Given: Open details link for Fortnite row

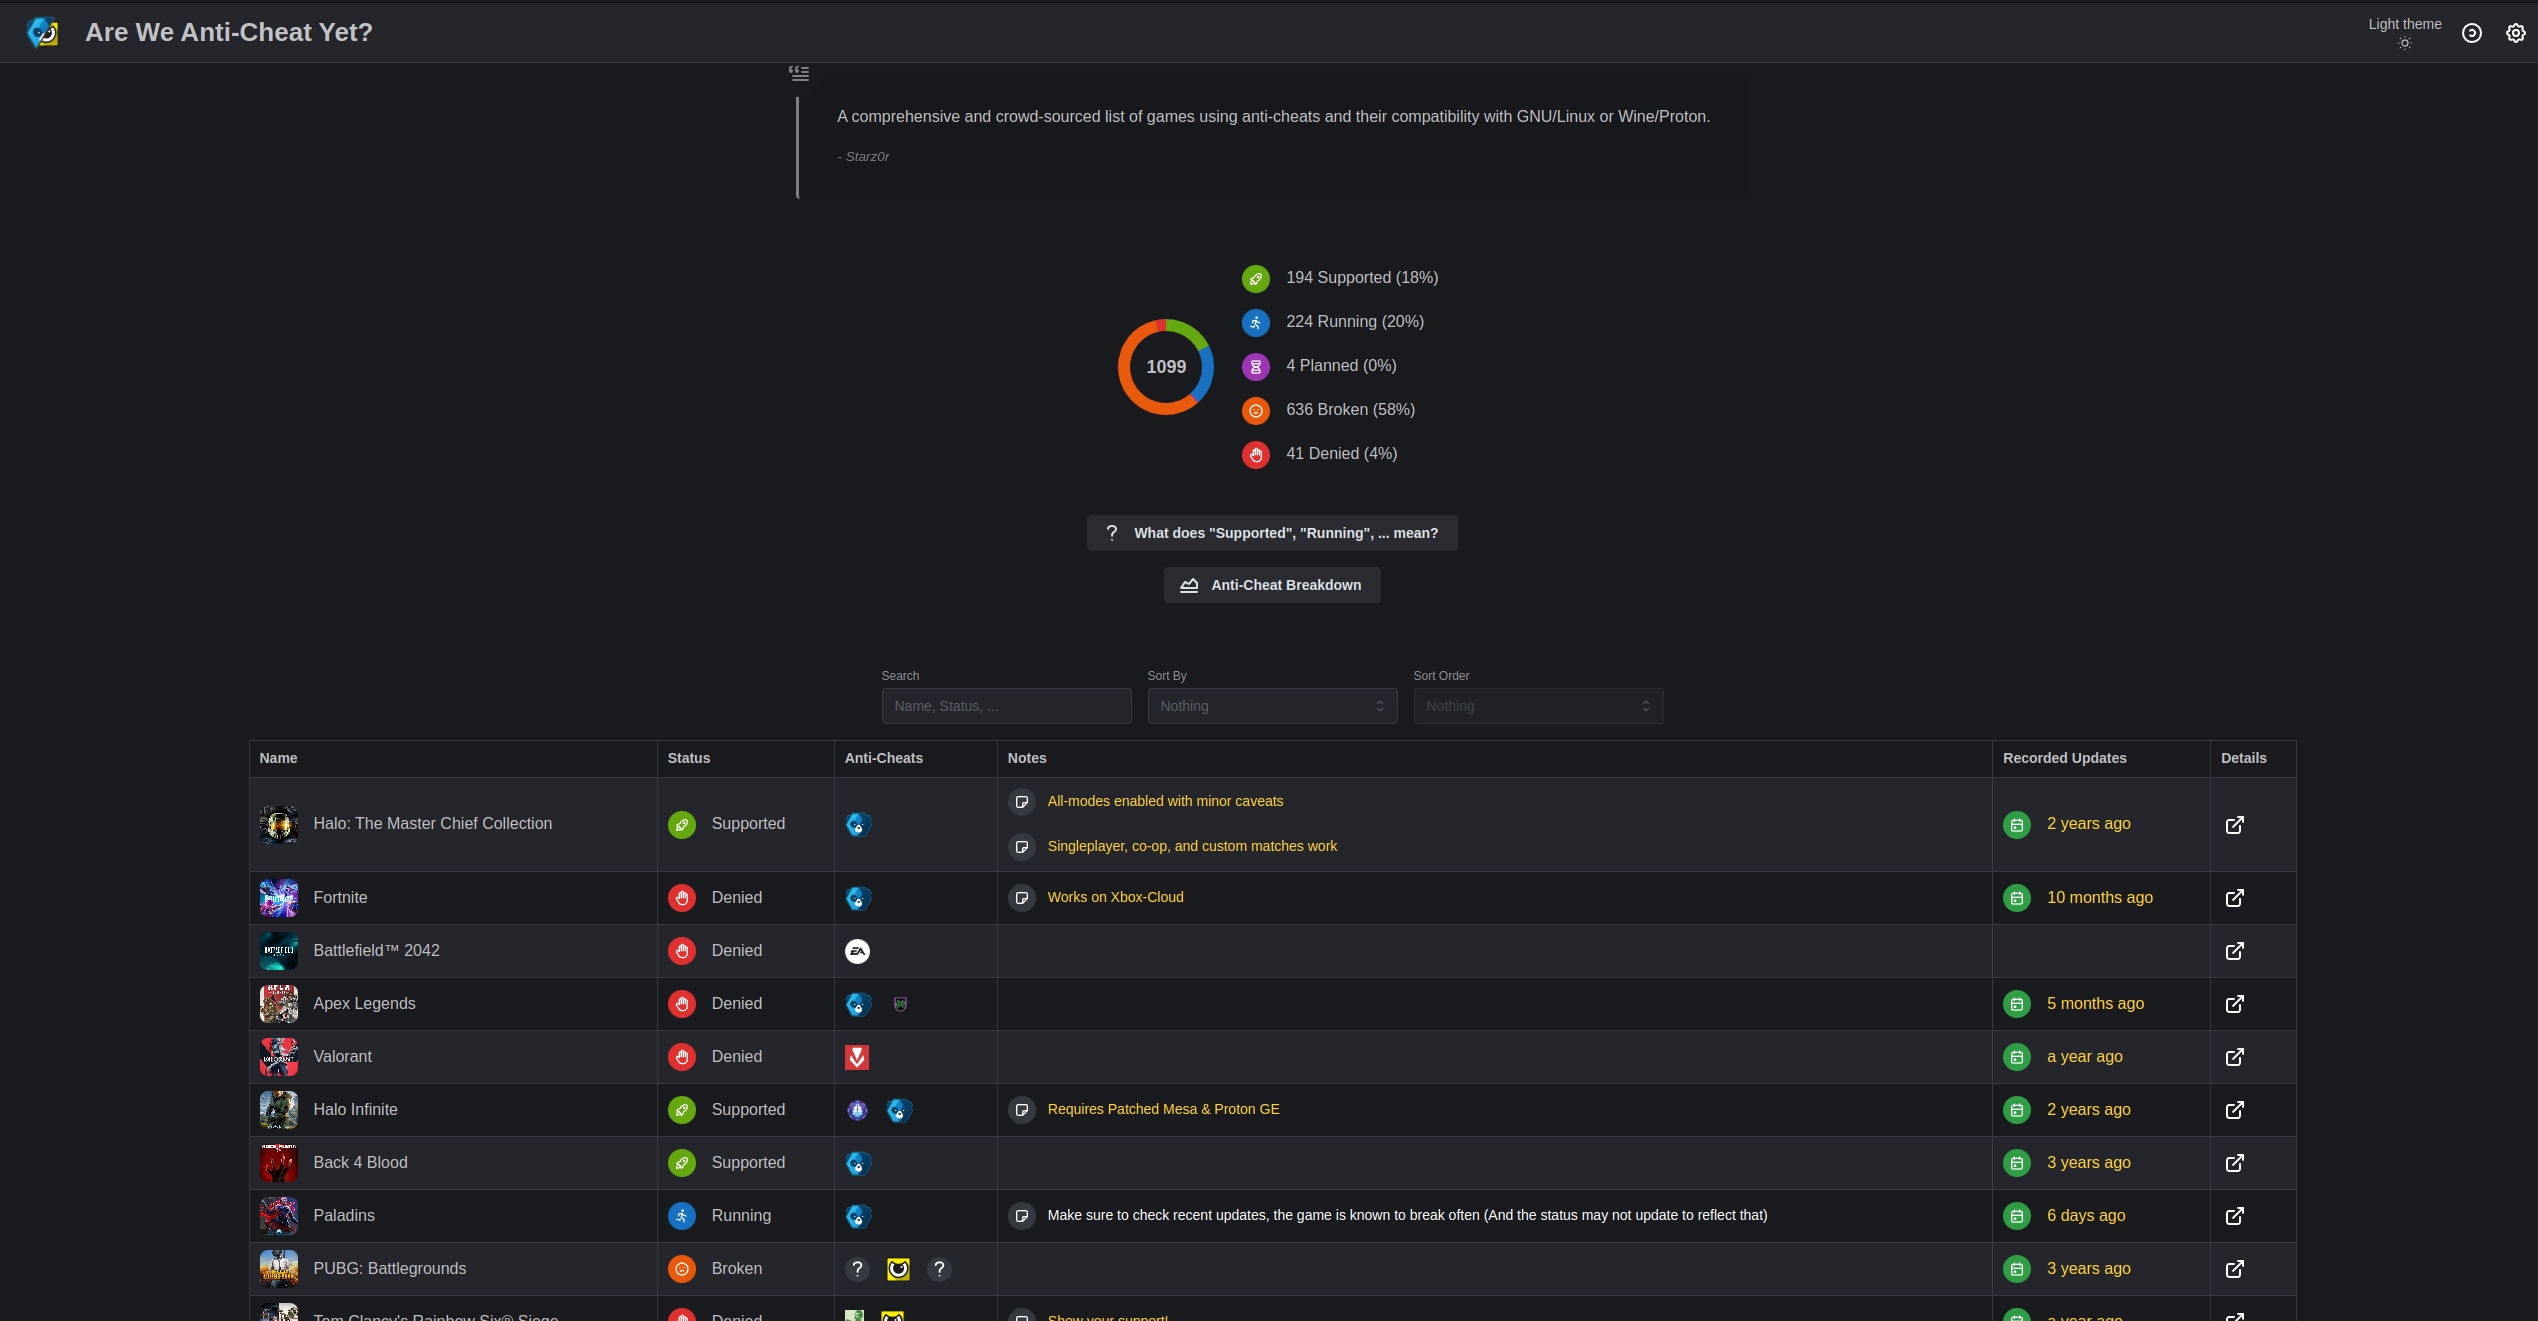Looking at the screenshot, I should coord(2234,898).
